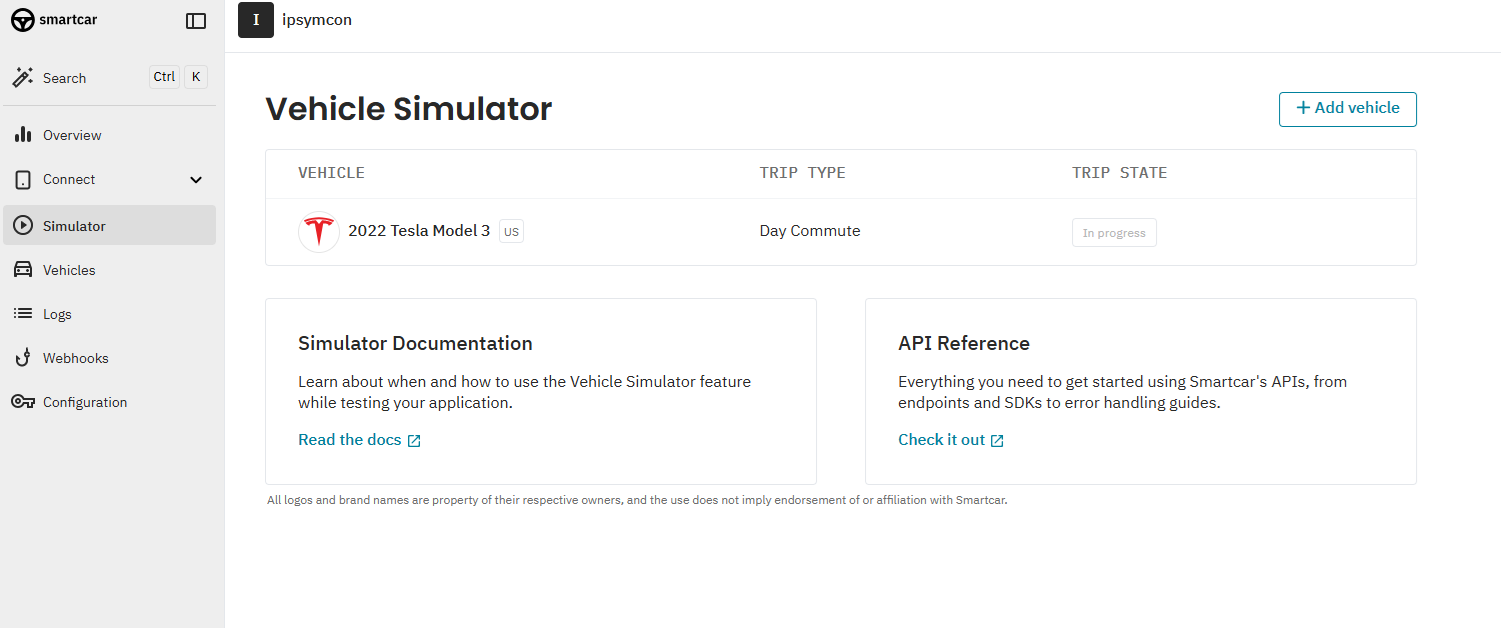Click the Smartcar steering wheel logo

click(x=23, y=20)
